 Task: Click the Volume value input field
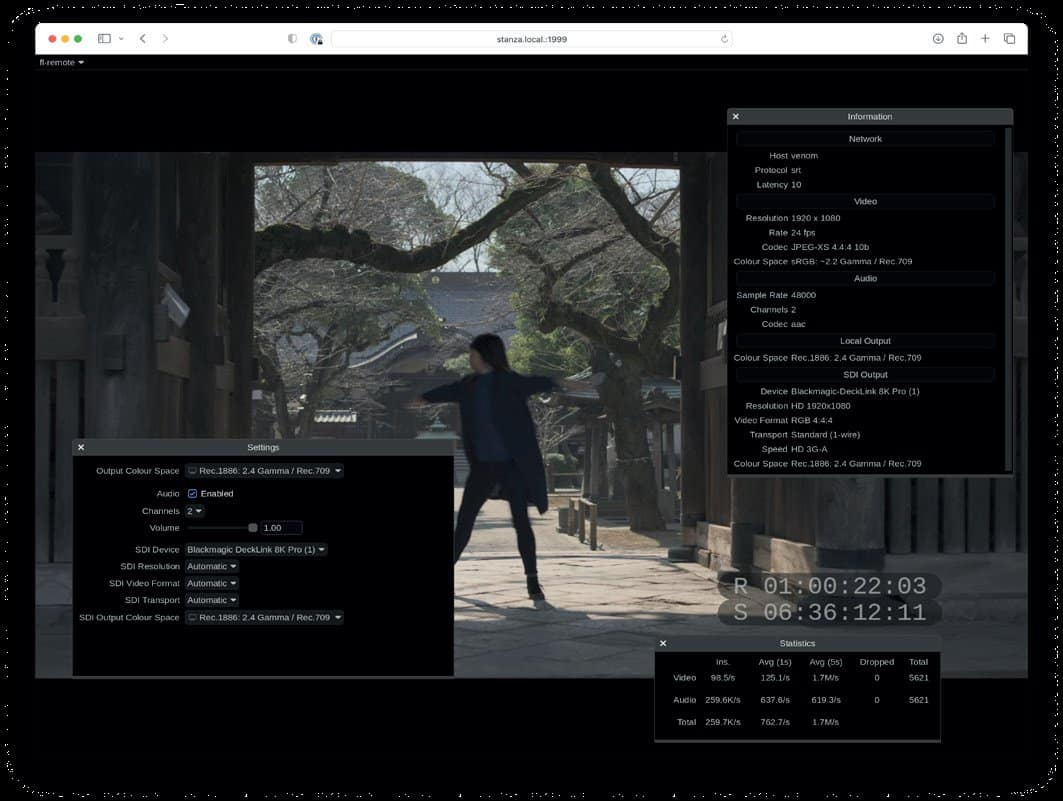click(x=281, y=528)
